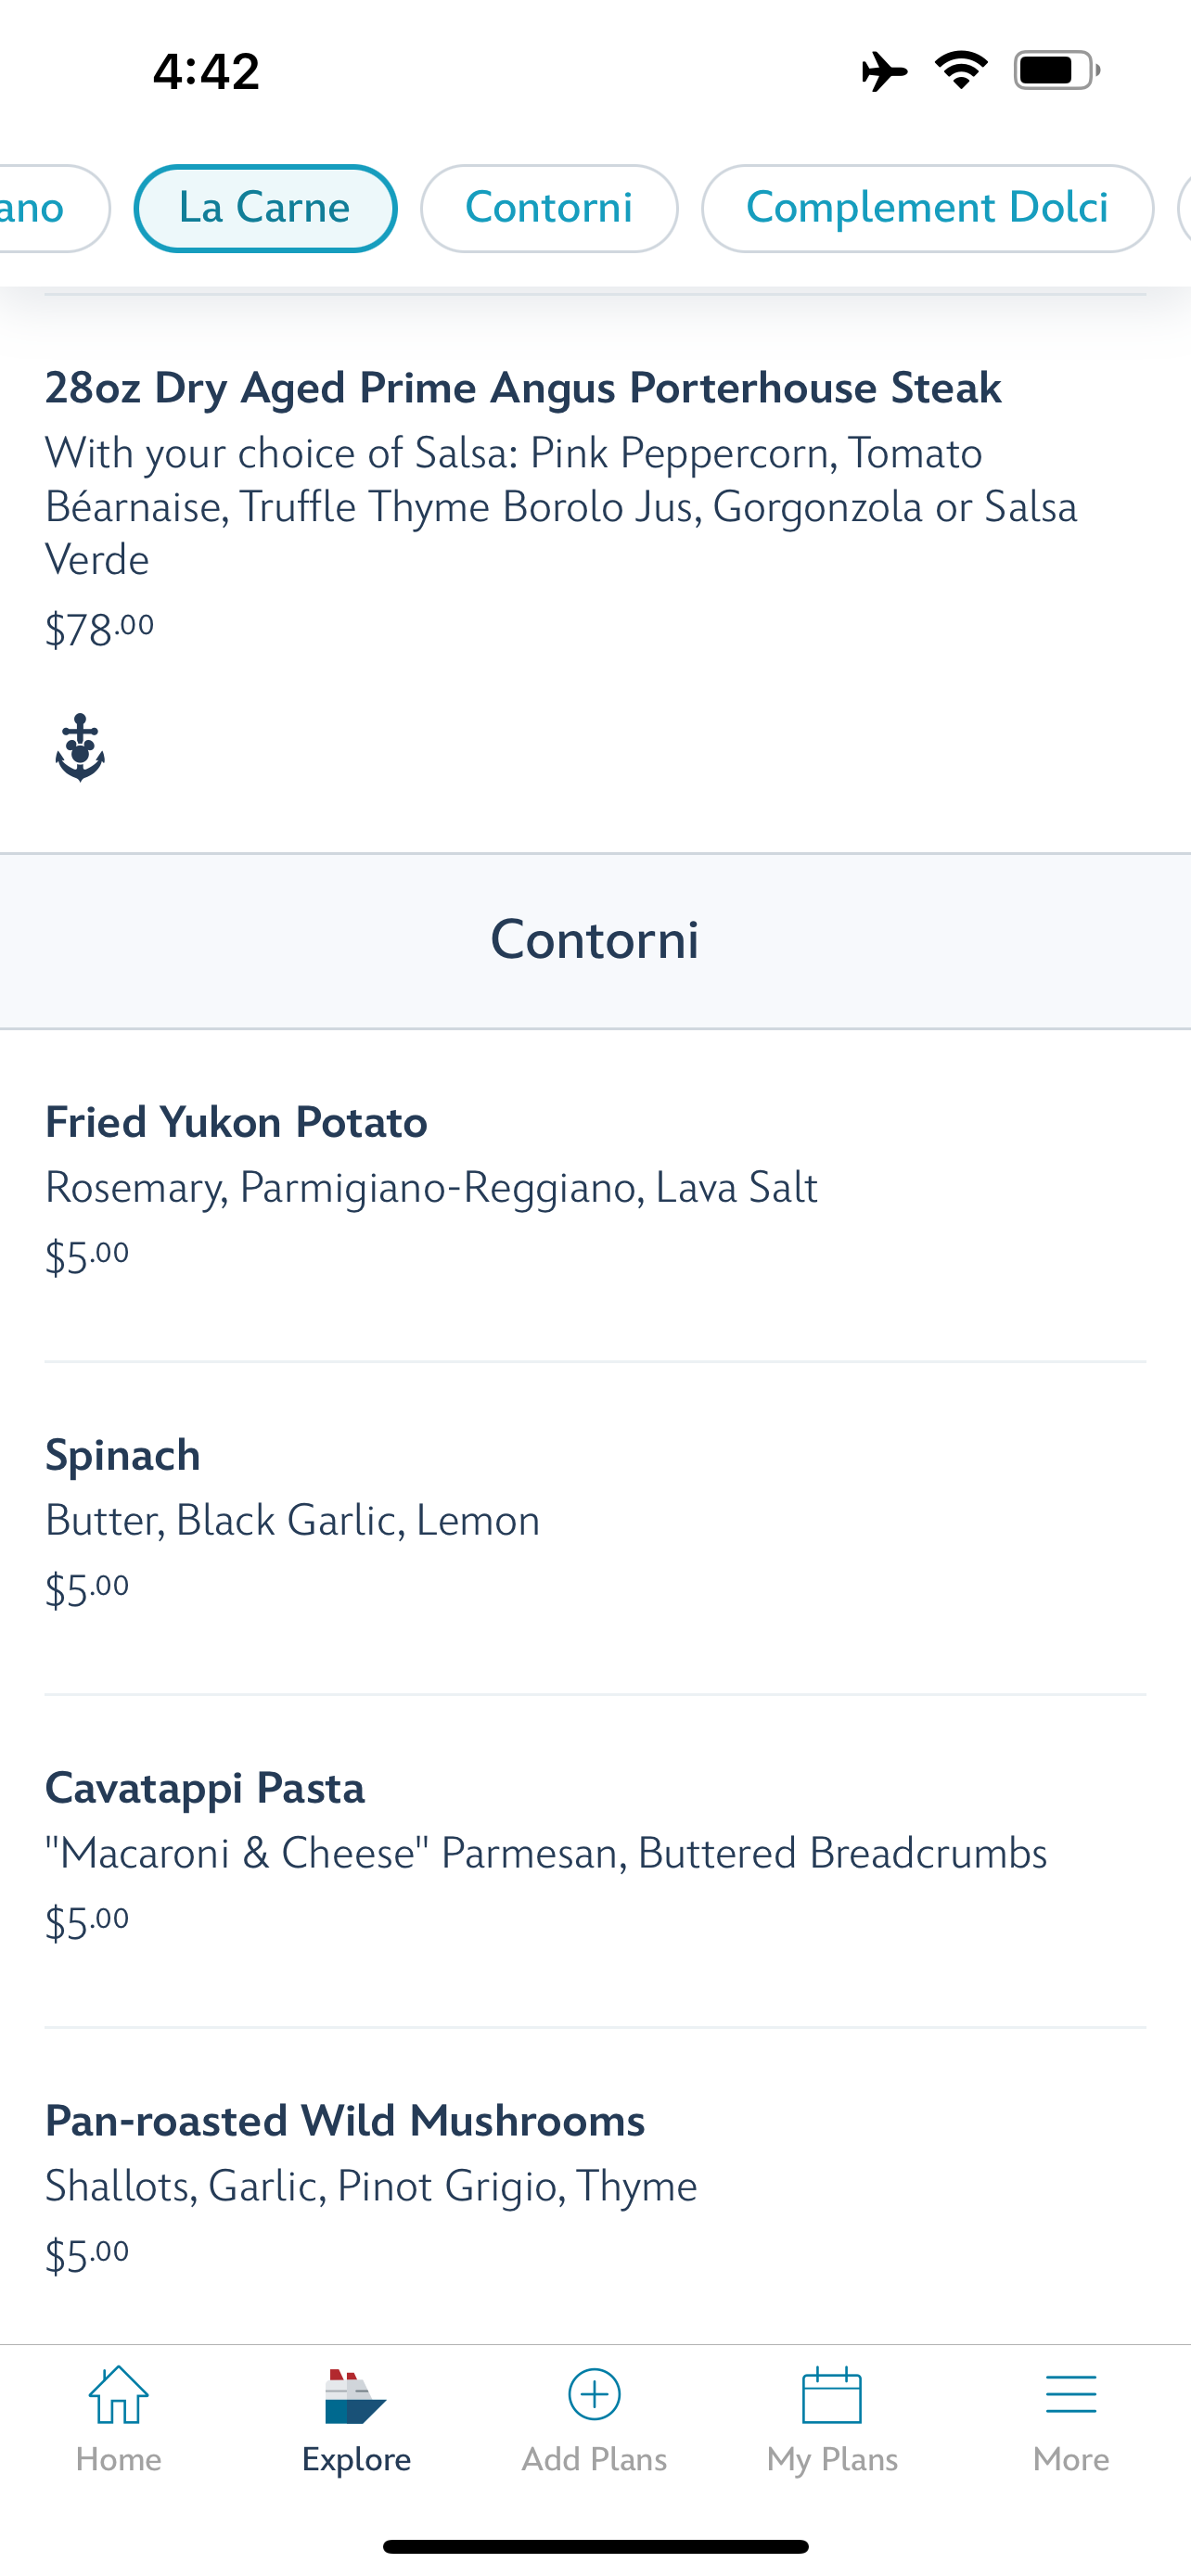Open the More hamburger menu icon
The height and width of the screenshot is (2576, 1191).
pyautogui.click(x=1071, y=2395)
